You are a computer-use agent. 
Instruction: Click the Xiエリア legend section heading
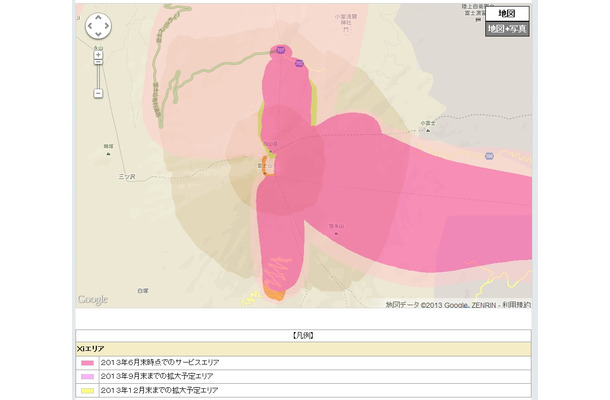pos(90,349)
